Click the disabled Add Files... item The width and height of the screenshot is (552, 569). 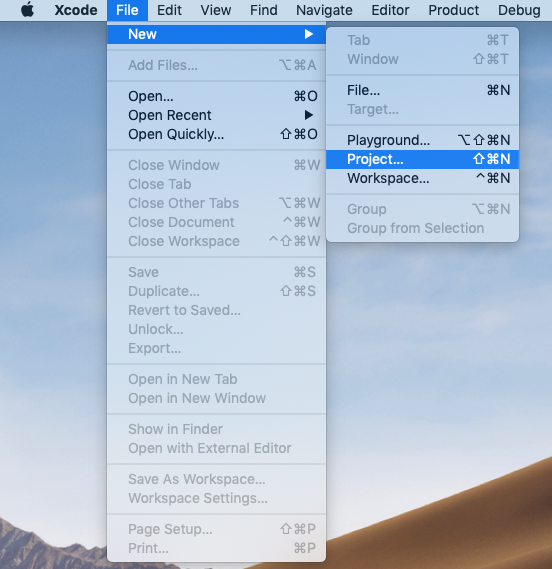(216, 65)
